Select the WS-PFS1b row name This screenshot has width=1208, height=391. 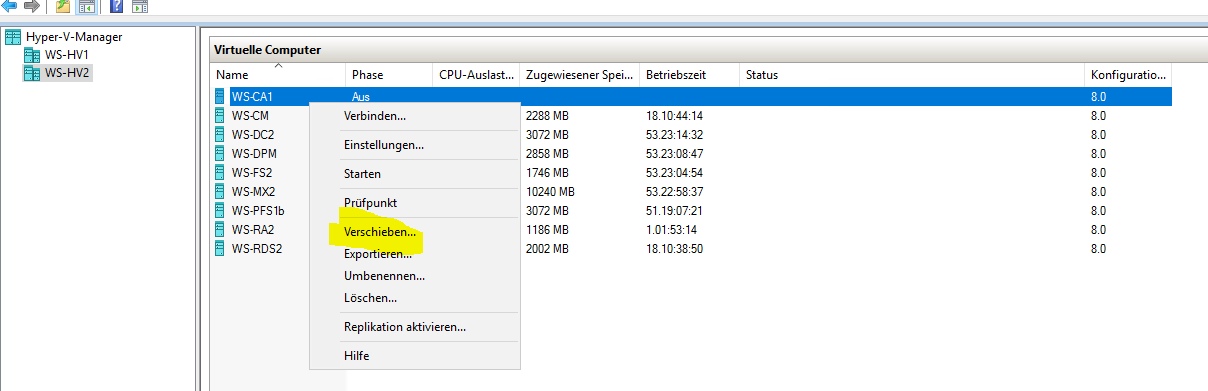pos(258,211)
